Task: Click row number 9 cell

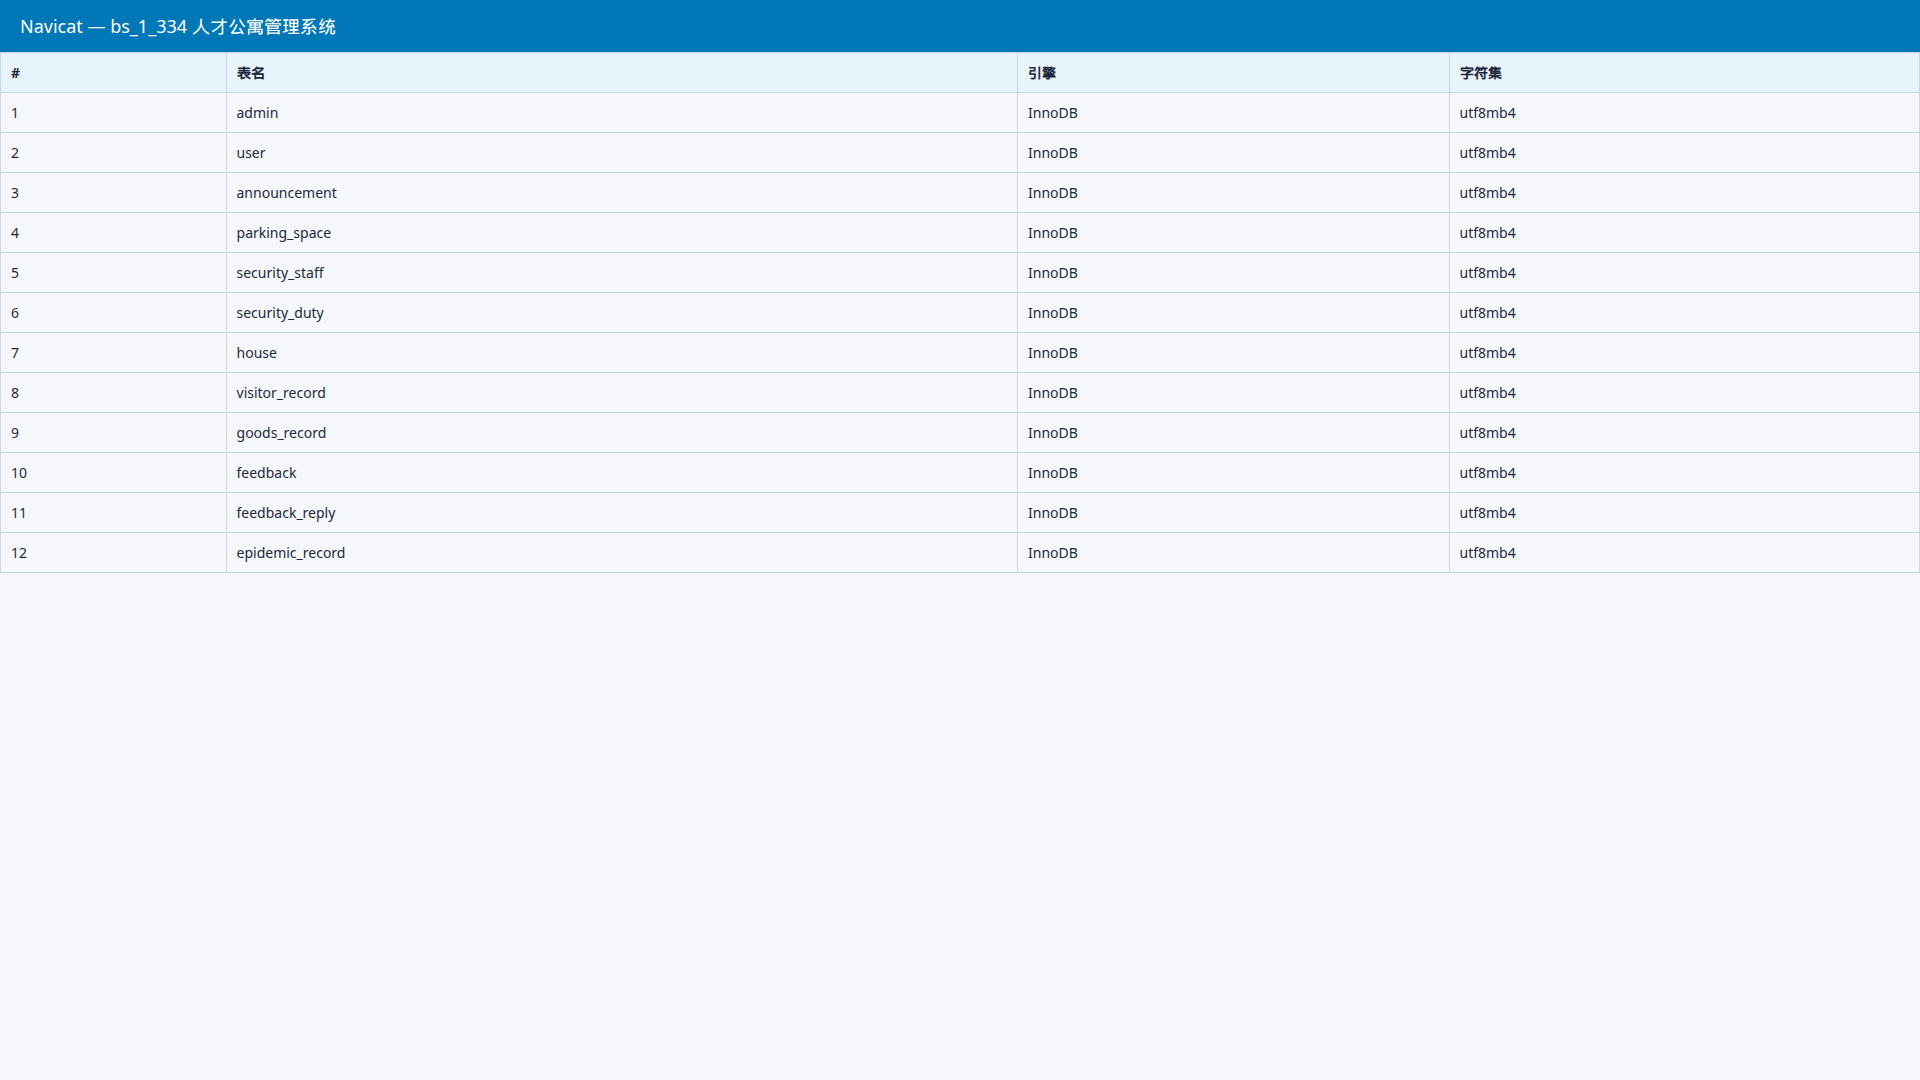Action: point(113,433)
